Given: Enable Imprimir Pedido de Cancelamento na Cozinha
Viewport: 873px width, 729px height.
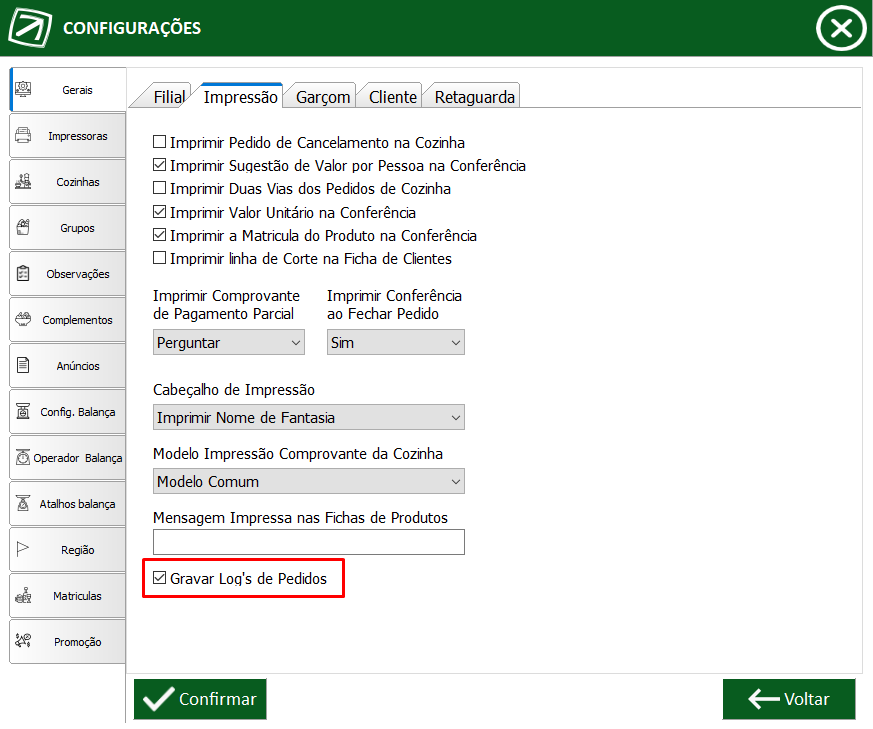Looking at the screenshot, I should pos(159,142).
